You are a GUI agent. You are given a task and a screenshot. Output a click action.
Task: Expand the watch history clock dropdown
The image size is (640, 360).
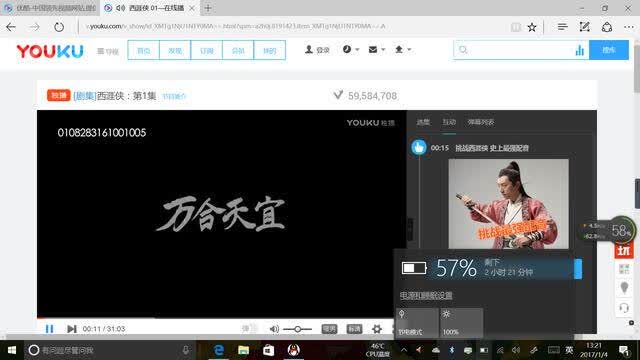point(351,49)
